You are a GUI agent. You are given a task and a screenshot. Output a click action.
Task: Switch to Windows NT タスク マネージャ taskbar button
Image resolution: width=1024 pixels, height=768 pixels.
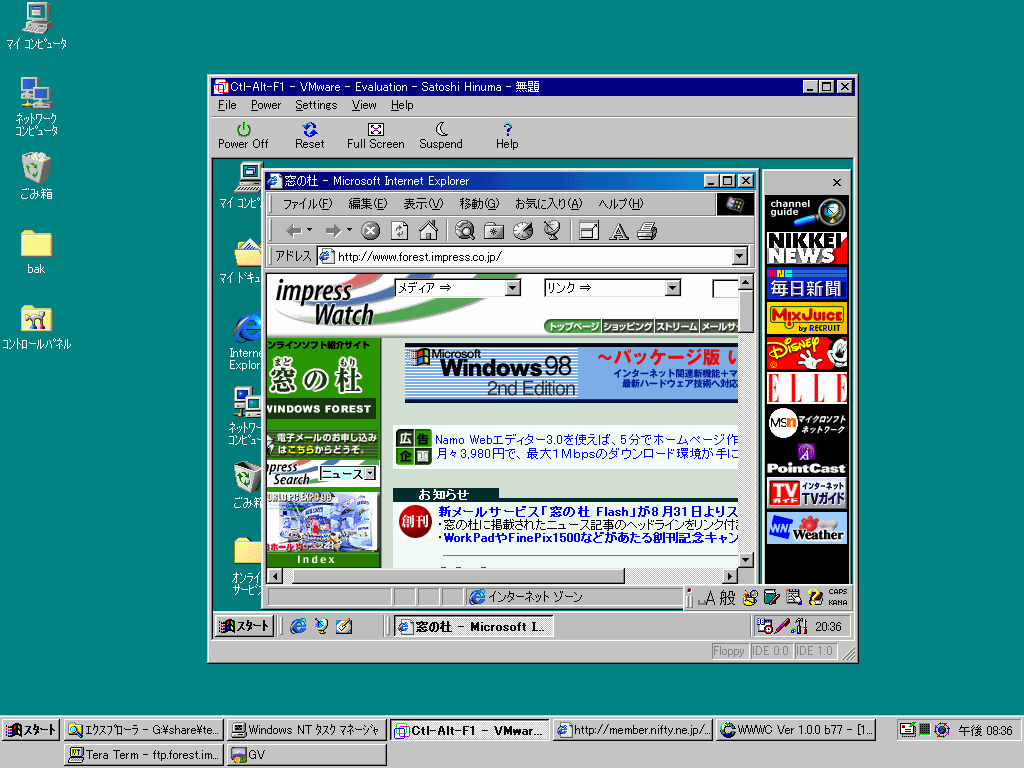tap(306, 729)
